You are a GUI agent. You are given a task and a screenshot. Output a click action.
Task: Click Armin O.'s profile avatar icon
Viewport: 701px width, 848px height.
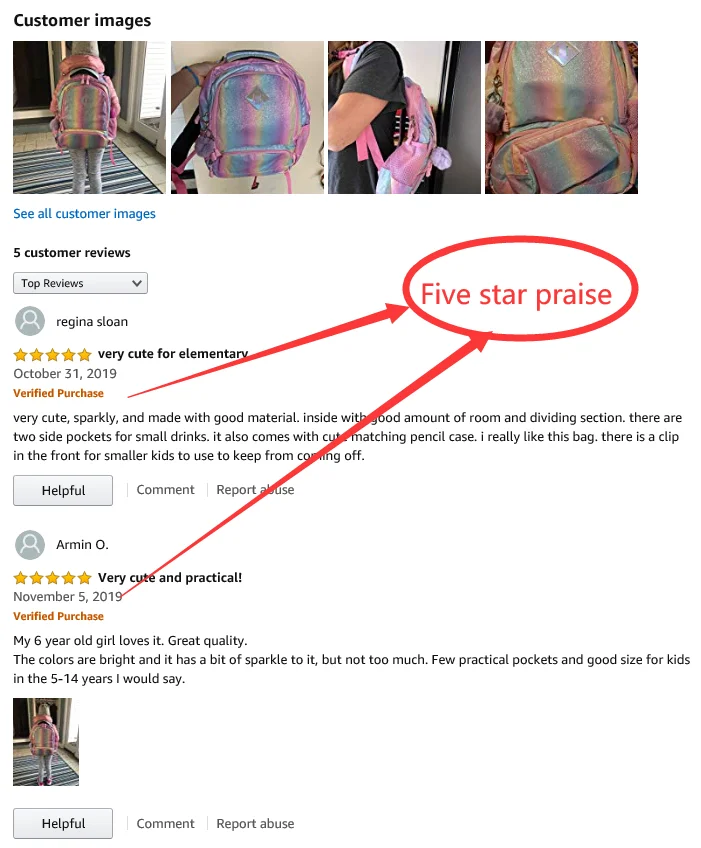coord(30,545)
